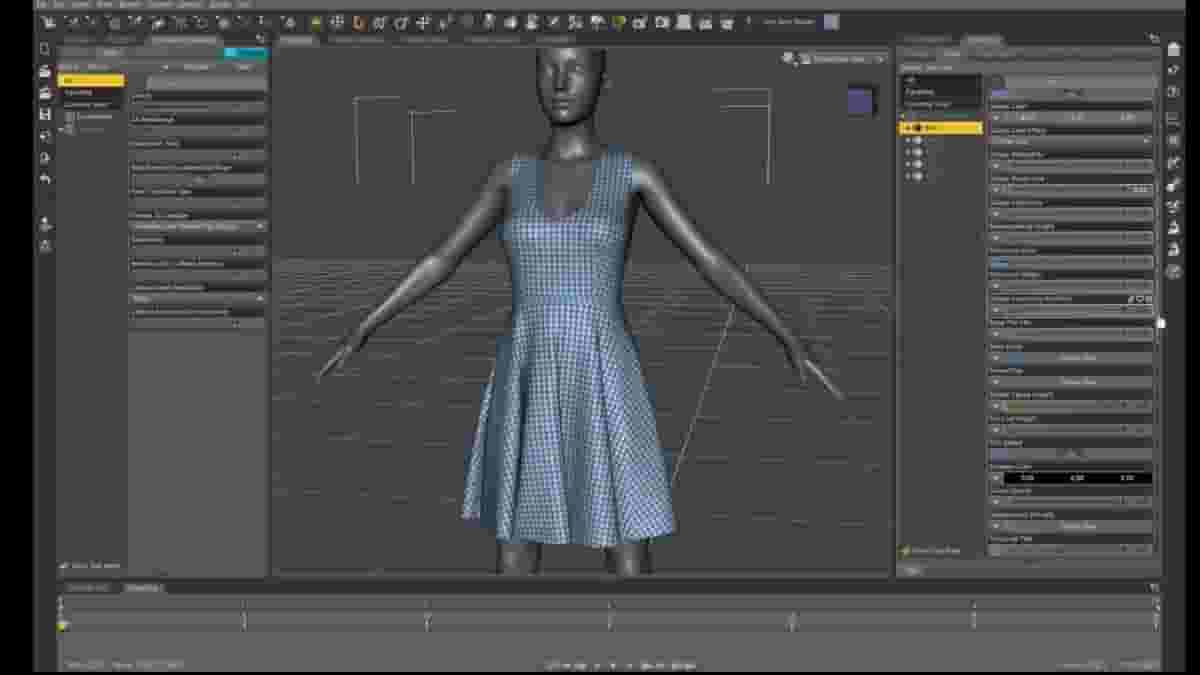Click the magnifier icon at top of left sidebar
The height and width of the screenshot is (675, 1200).
pyautogui.click(x=45, y=47)
